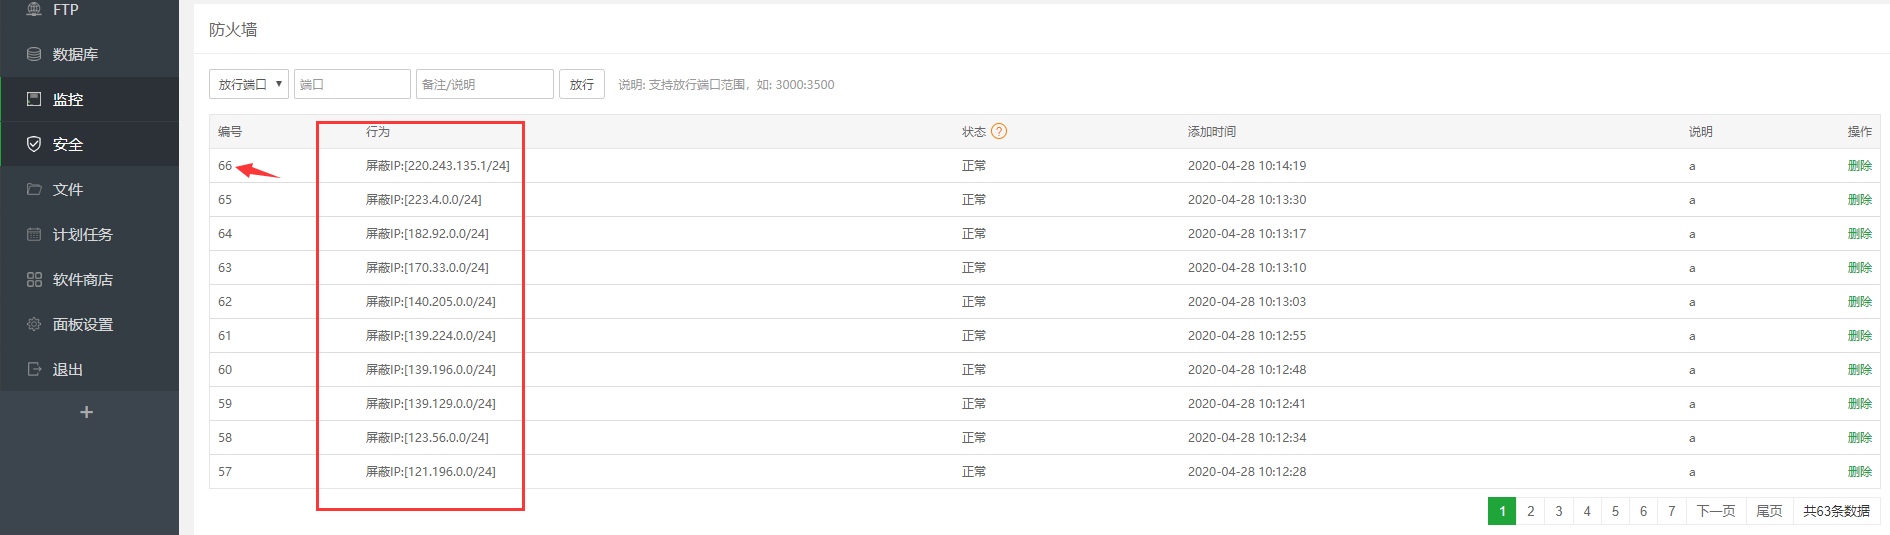Click the 软件商店 grid icon

click(x=34, y=279)
